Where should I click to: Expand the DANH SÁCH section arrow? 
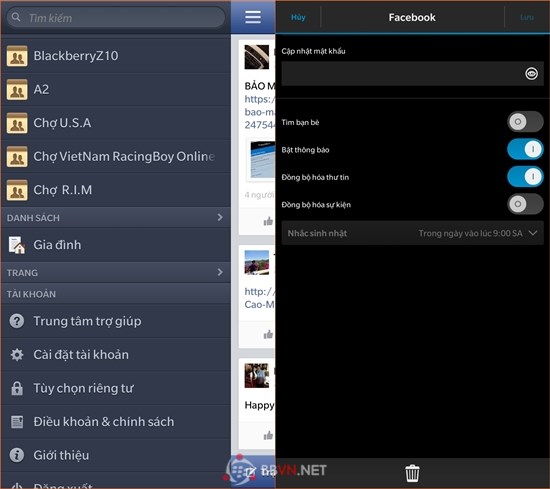(x=220, y=217)
